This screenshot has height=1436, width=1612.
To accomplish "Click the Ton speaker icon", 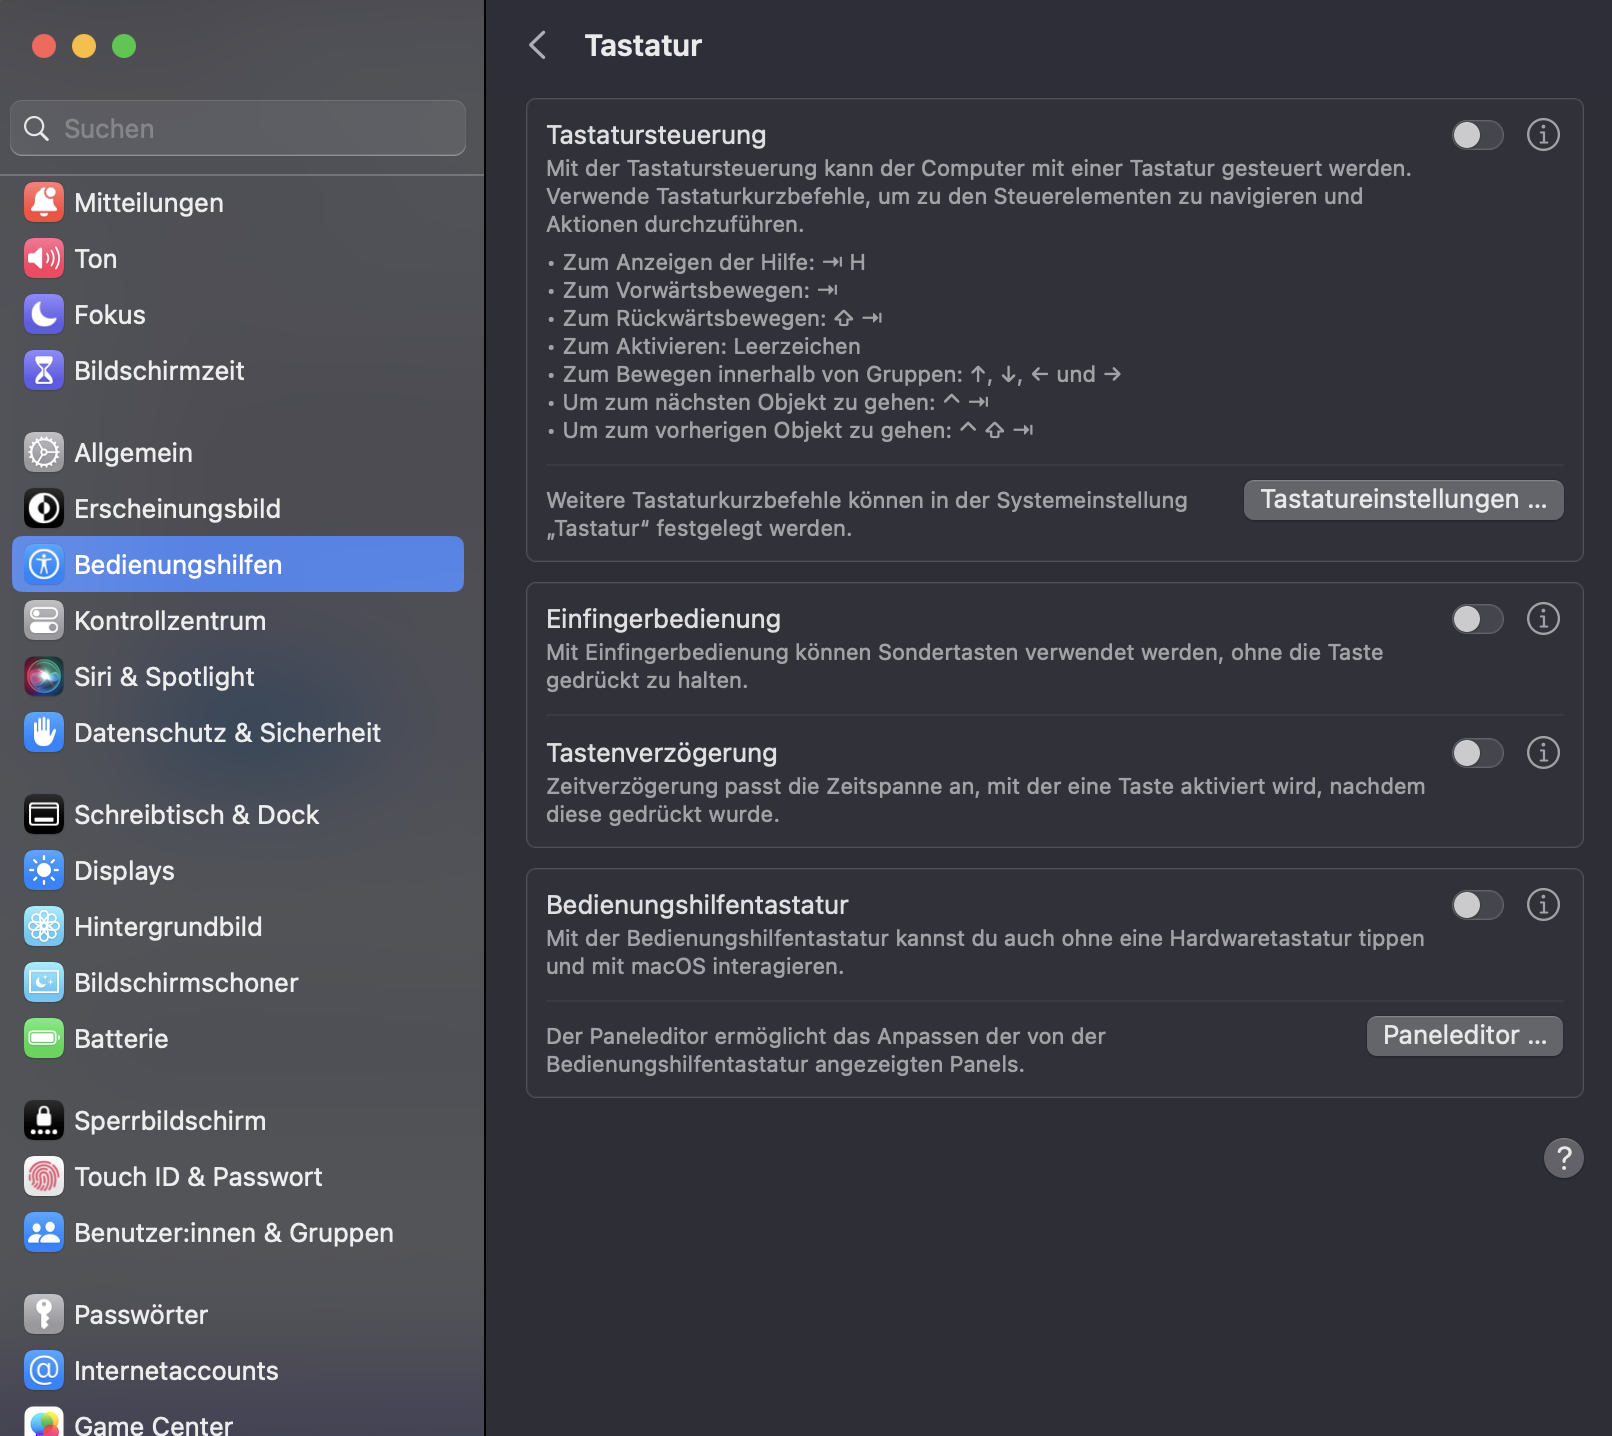I will (x=44, y=259).
